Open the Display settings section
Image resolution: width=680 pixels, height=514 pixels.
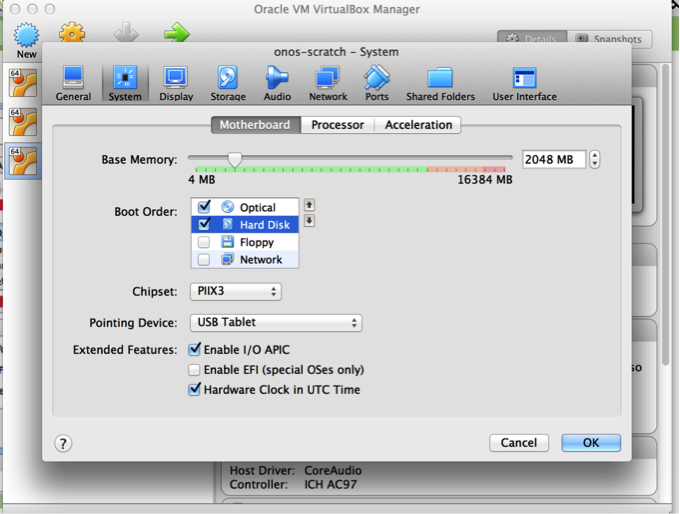tap(176, 83)
